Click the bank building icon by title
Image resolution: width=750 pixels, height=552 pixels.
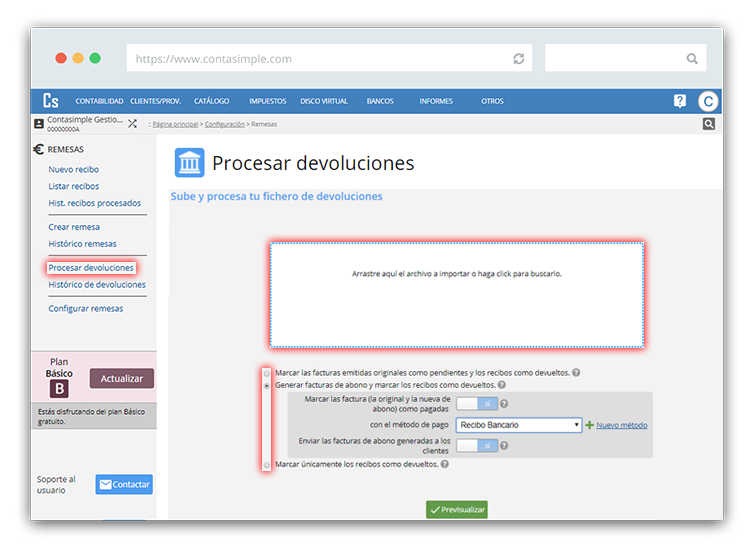pyautogui.click(x=189, y=163)
